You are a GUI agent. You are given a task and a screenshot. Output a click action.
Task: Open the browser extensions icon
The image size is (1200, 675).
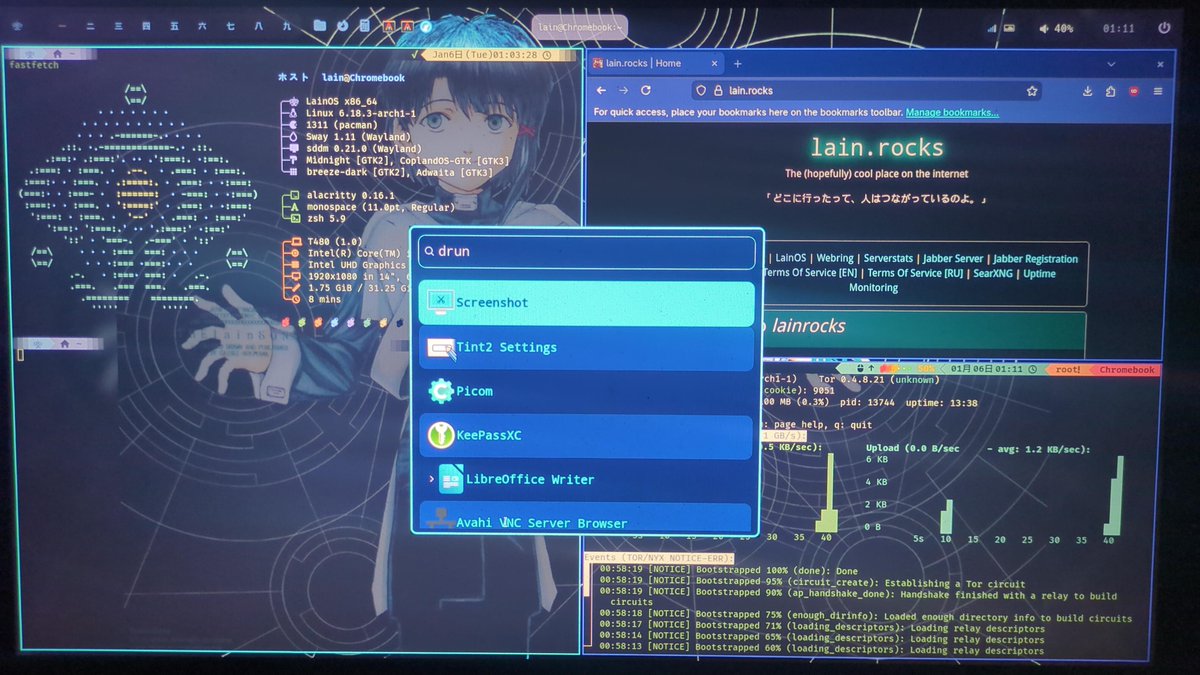1111,91
